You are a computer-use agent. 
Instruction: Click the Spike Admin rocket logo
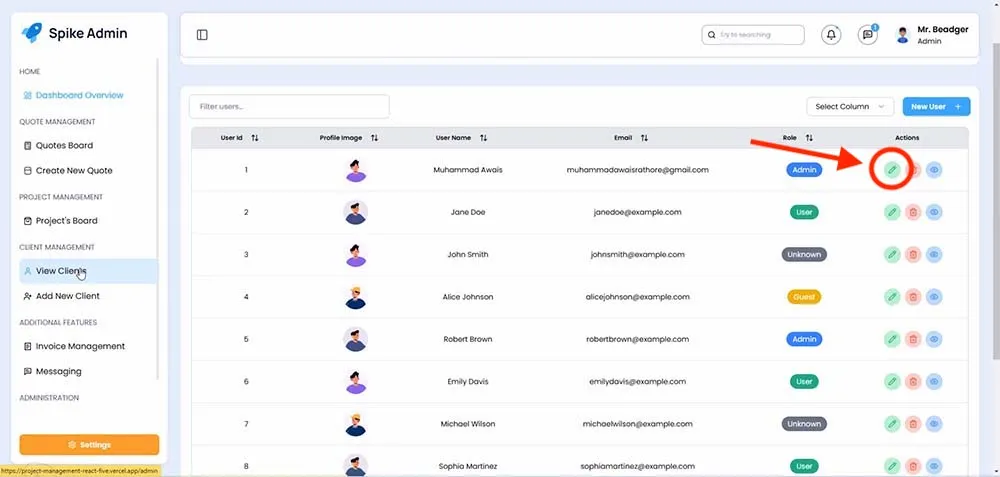[31, 33]
